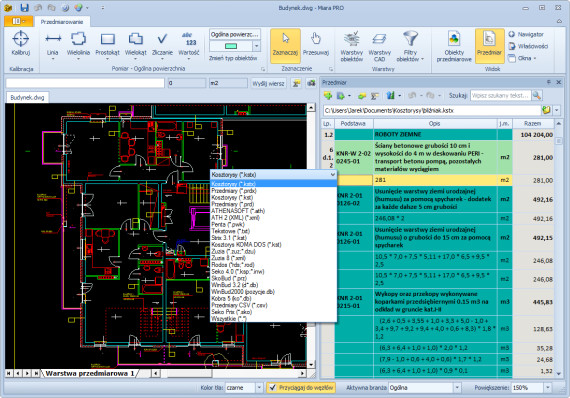Screen dimensions: 570x398
Task: Click the camera icon near Wyślij wiersz
Action: coord(311,83)
